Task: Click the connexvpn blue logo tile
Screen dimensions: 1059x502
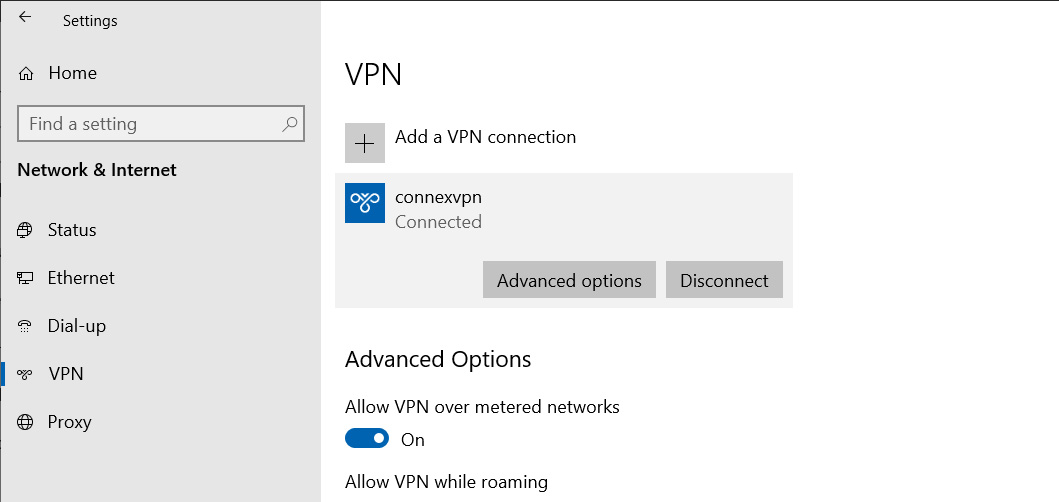Action: click(365, 203)
